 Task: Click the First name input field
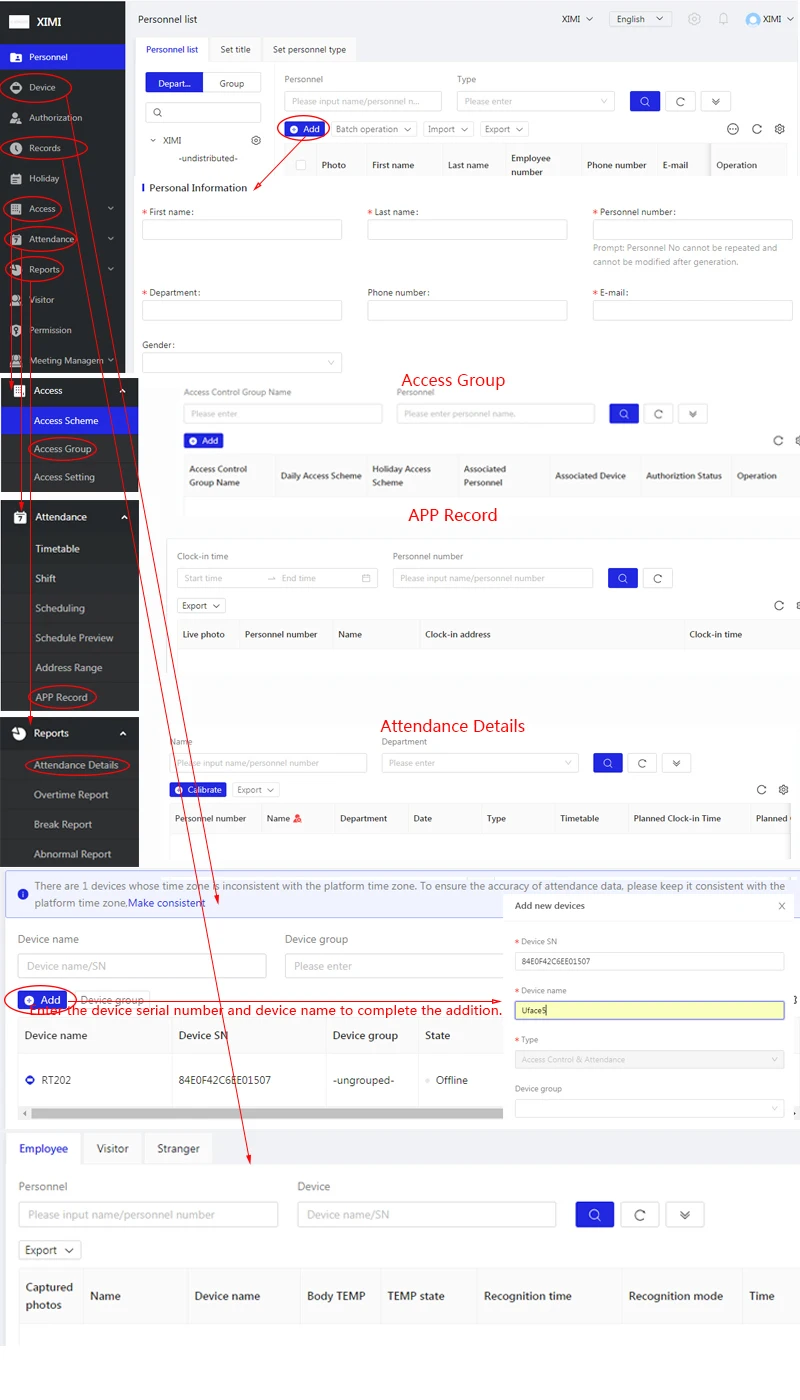pos(242,230)
